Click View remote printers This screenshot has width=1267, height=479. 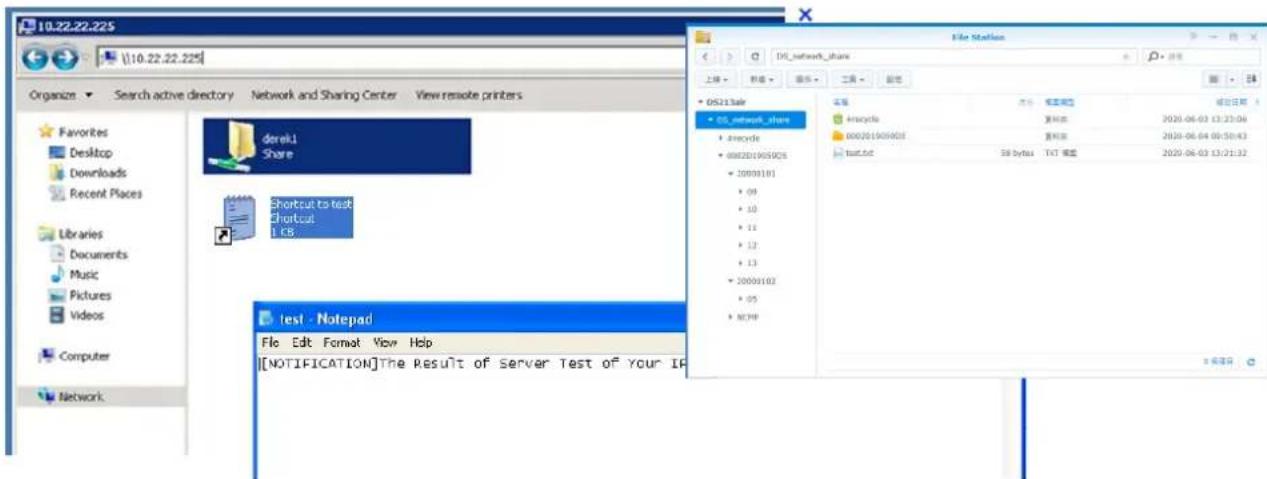(x=468, y=95)
